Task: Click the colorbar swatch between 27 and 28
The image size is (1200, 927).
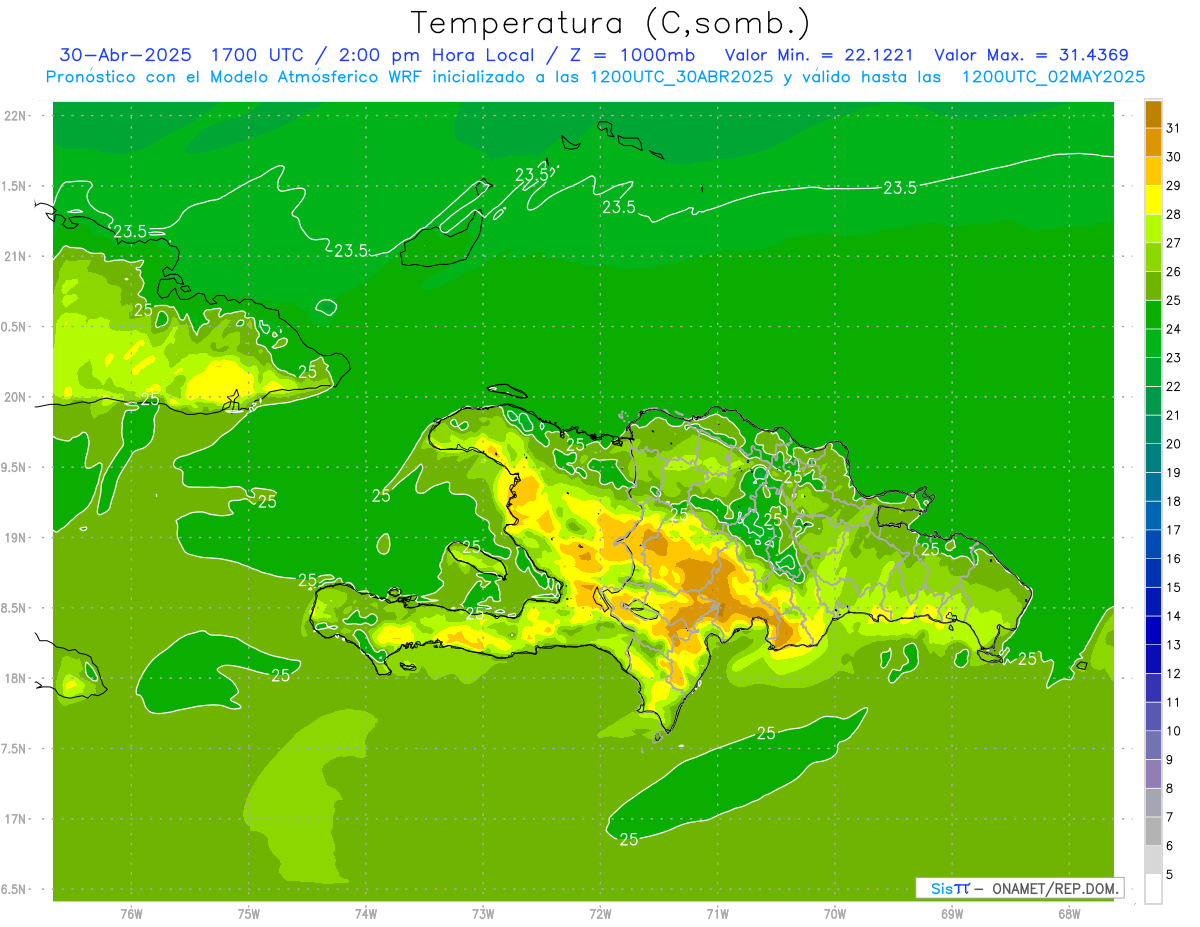Action: click(x=1153, y=228)
